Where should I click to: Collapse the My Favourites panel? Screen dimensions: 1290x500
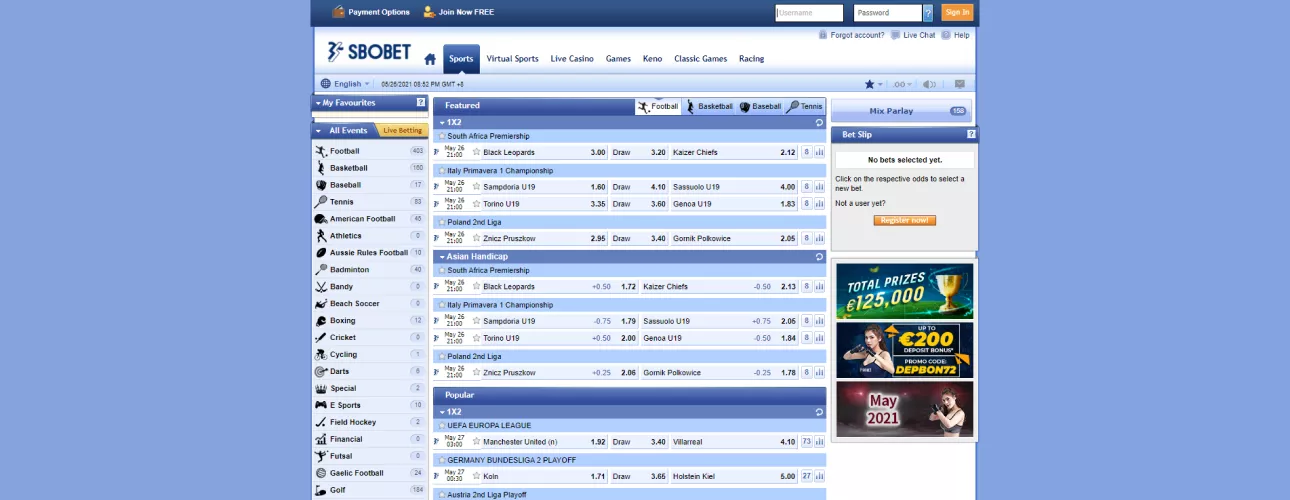click(318, 103)
